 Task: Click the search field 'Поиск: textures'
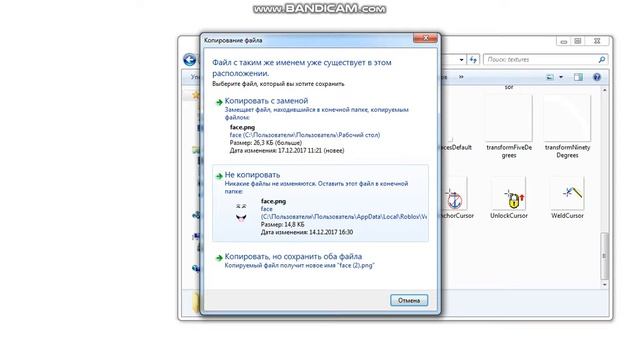(545, 60)
